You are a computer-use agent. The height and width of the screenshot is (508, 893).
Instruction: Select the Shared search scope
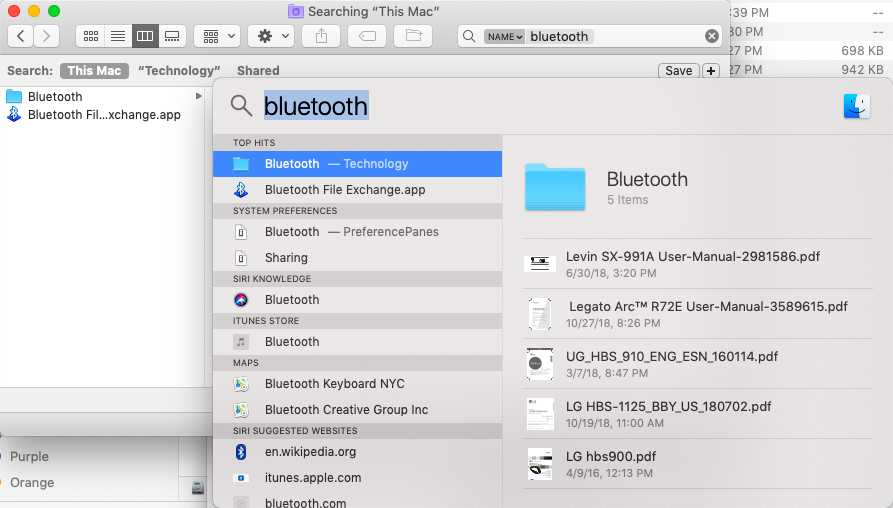(x=258, y=71)
